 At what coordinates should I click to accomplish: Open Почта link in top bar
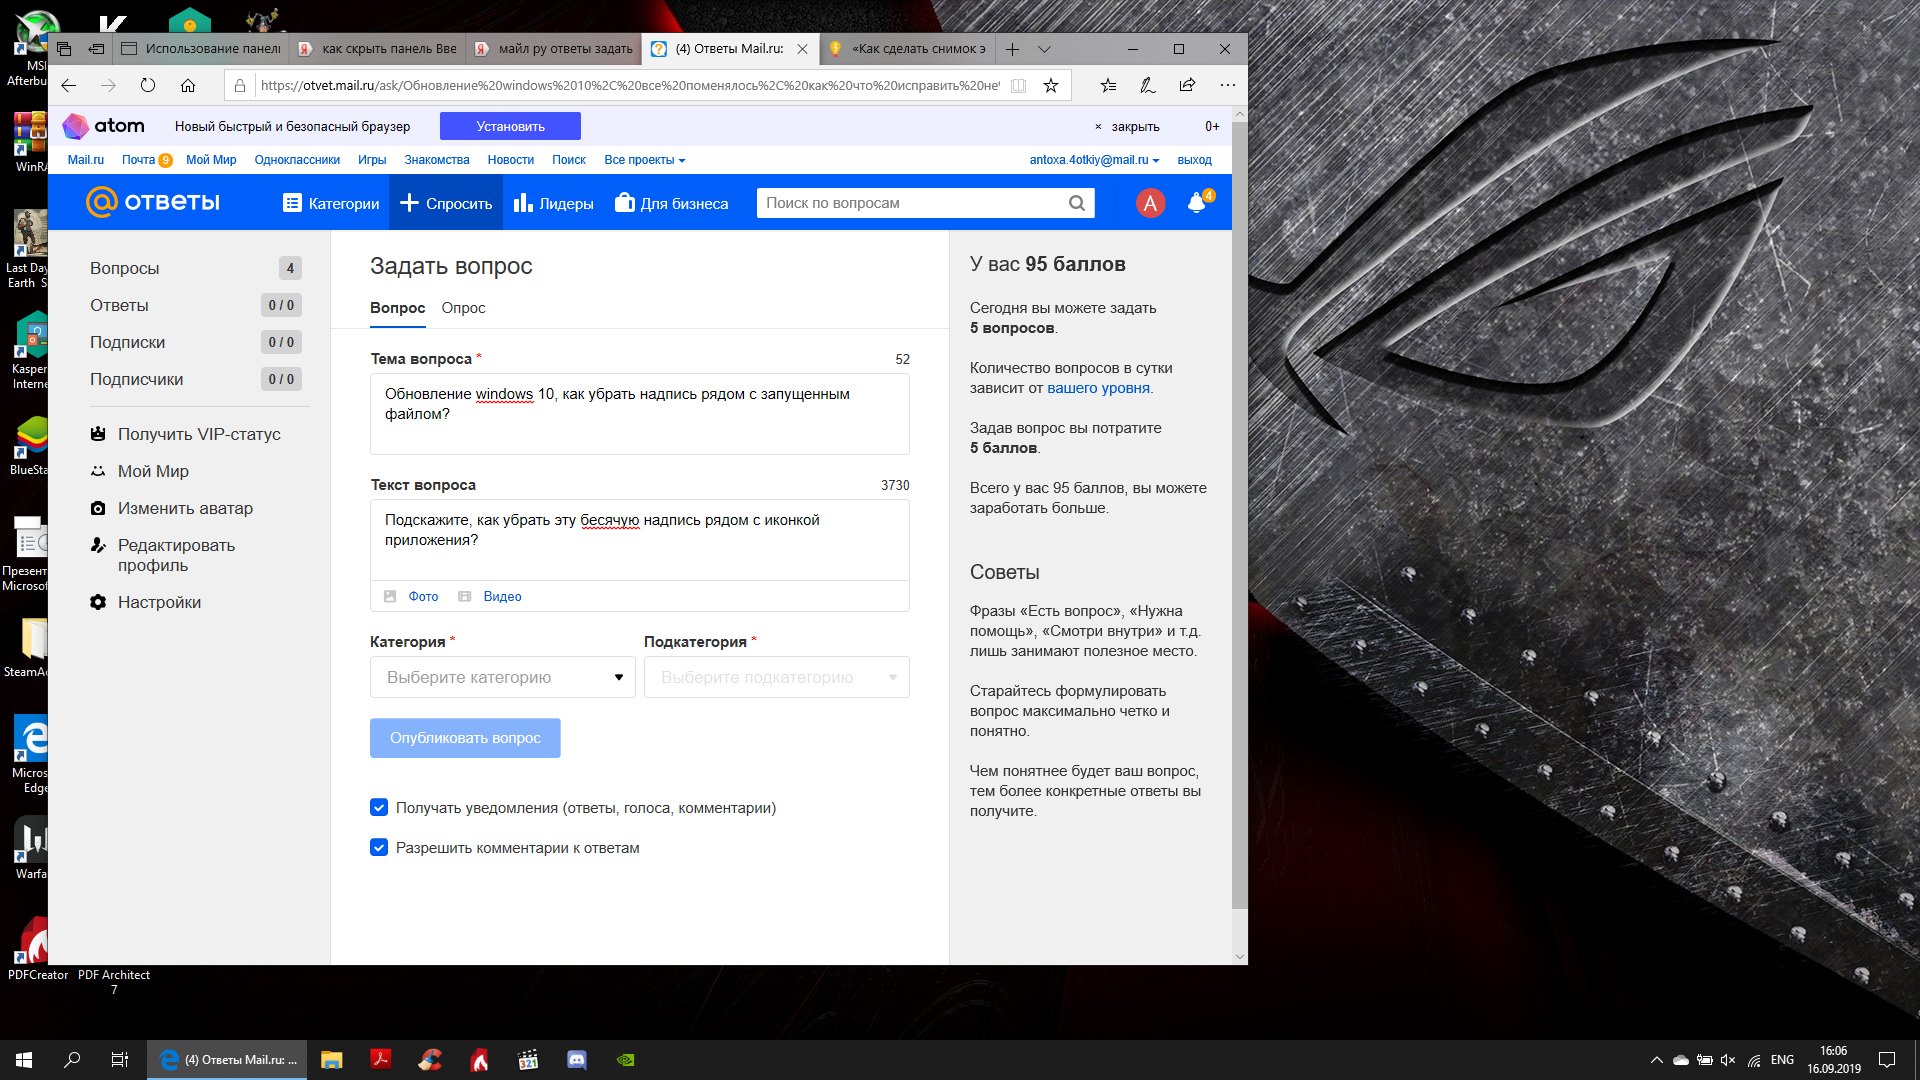[138, 160]
